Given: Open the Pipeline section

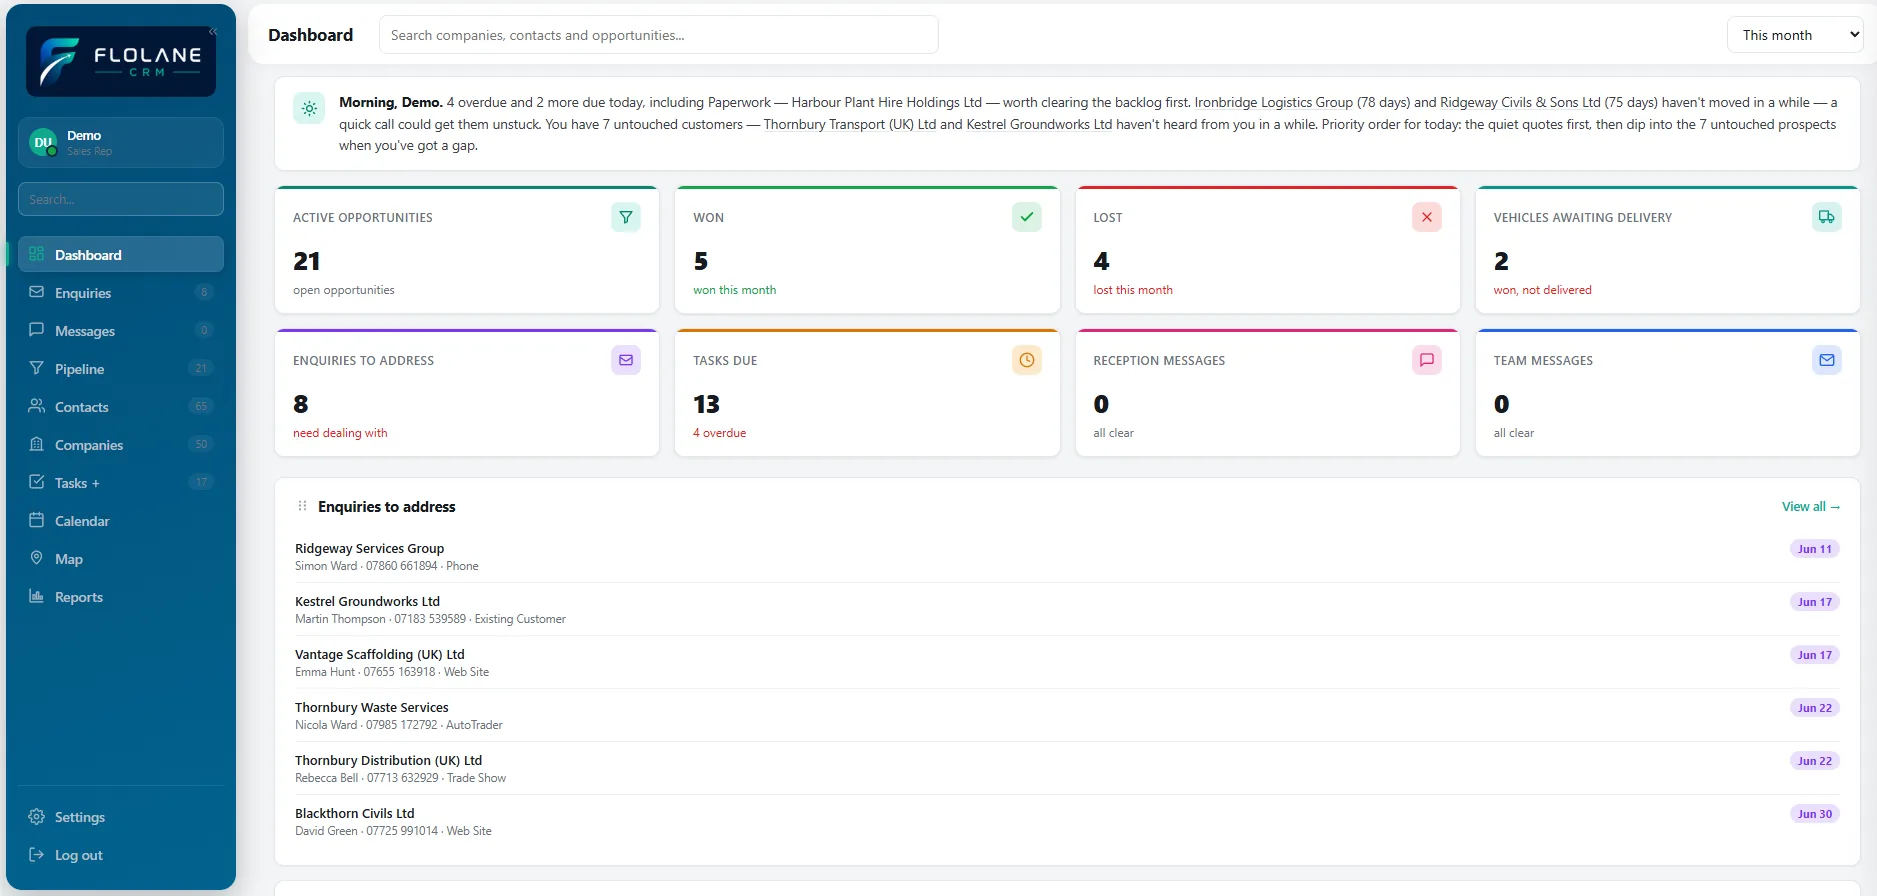Looking at the screenshot, I should [x=121, y=368].
